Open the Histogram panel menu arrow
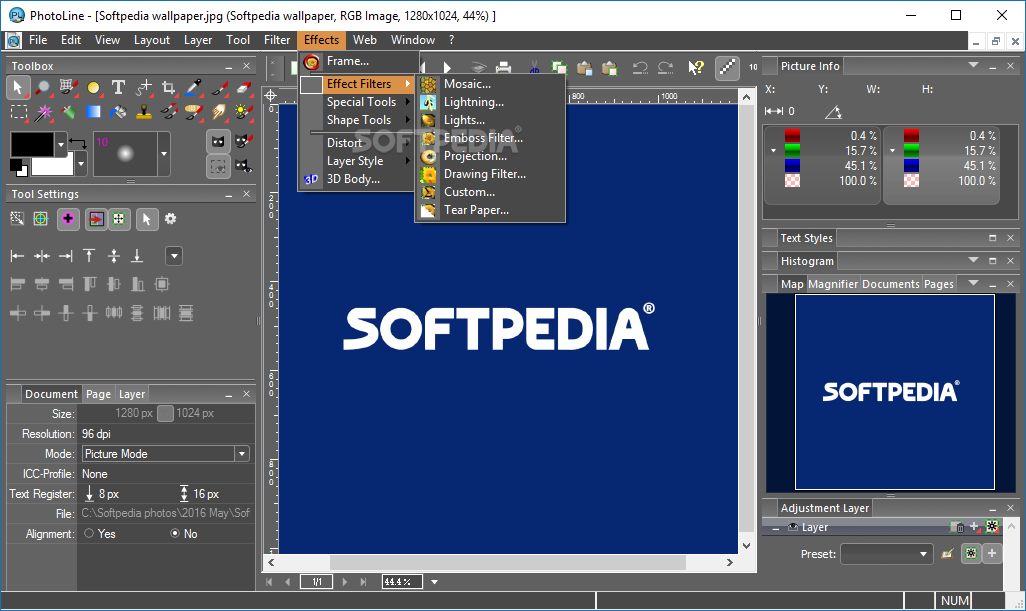 [x=973, y=260]
